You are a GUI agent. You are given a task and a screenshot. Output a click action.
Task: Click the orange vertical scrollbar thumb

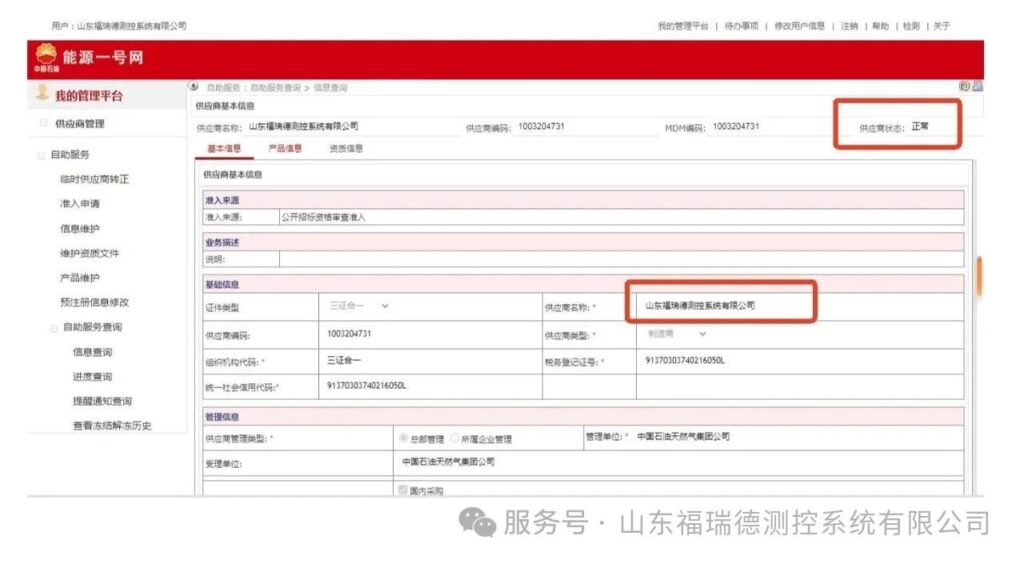pos(979,277)
